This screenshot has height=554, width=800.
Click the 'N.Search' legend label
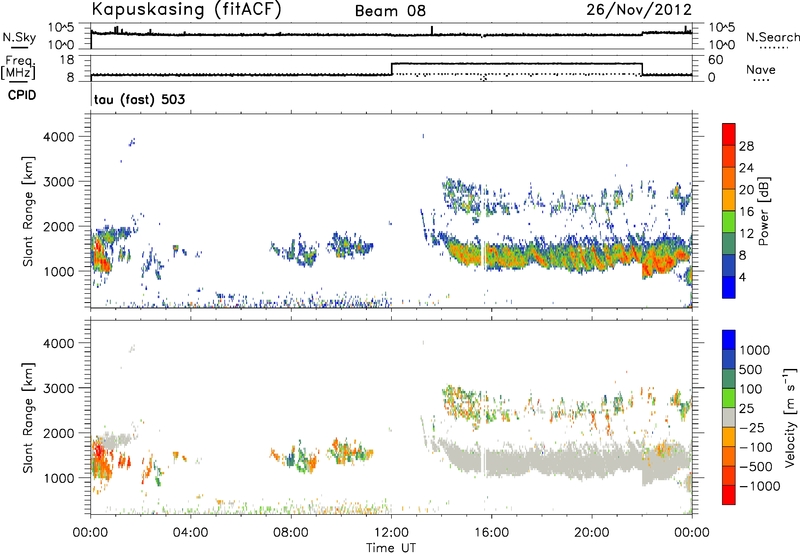(772, 37)
